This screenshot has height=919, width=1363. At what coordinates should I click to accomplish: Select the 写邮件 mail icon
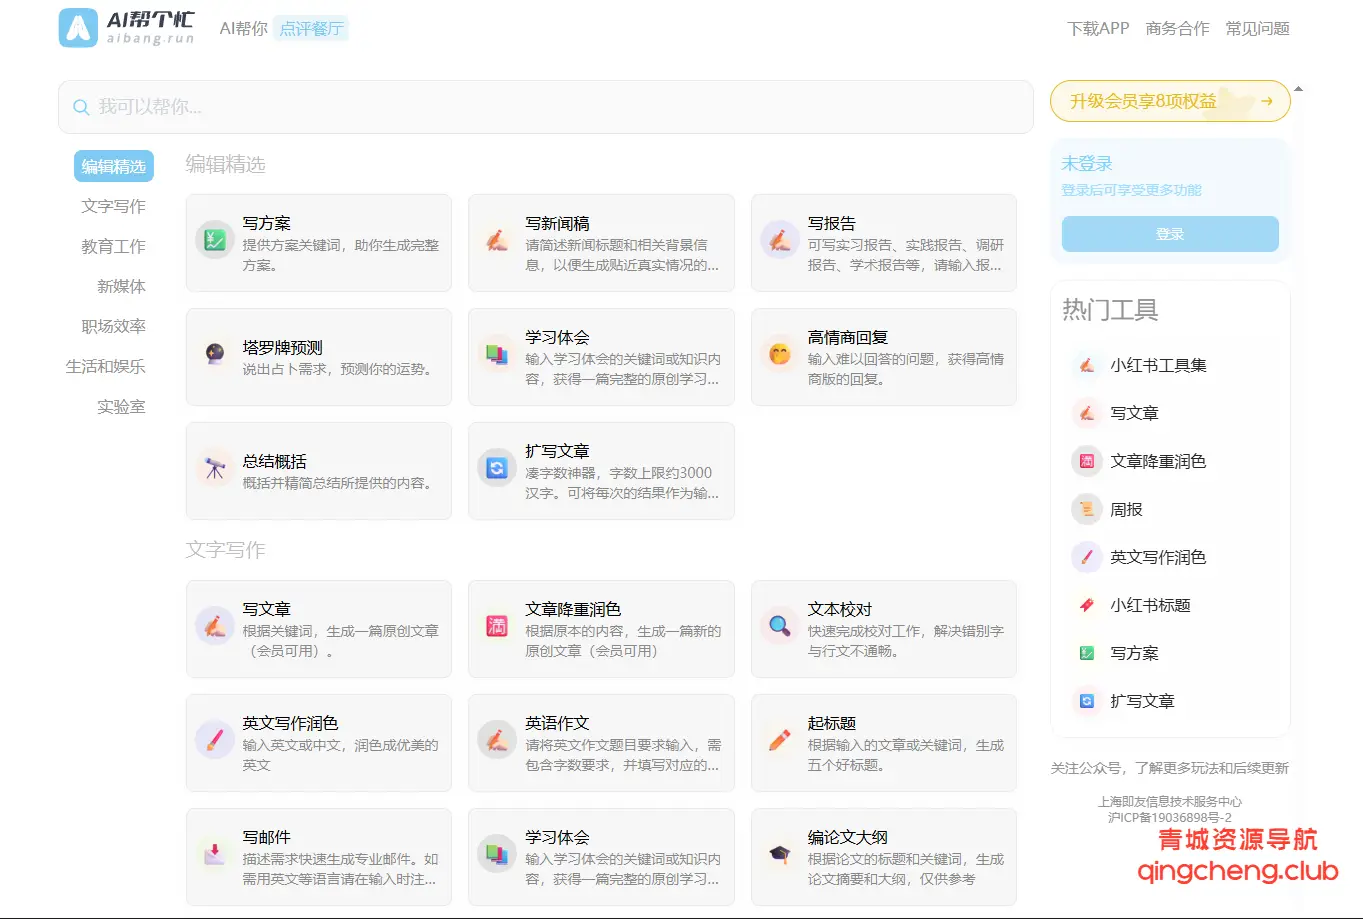tap(214, 854)
